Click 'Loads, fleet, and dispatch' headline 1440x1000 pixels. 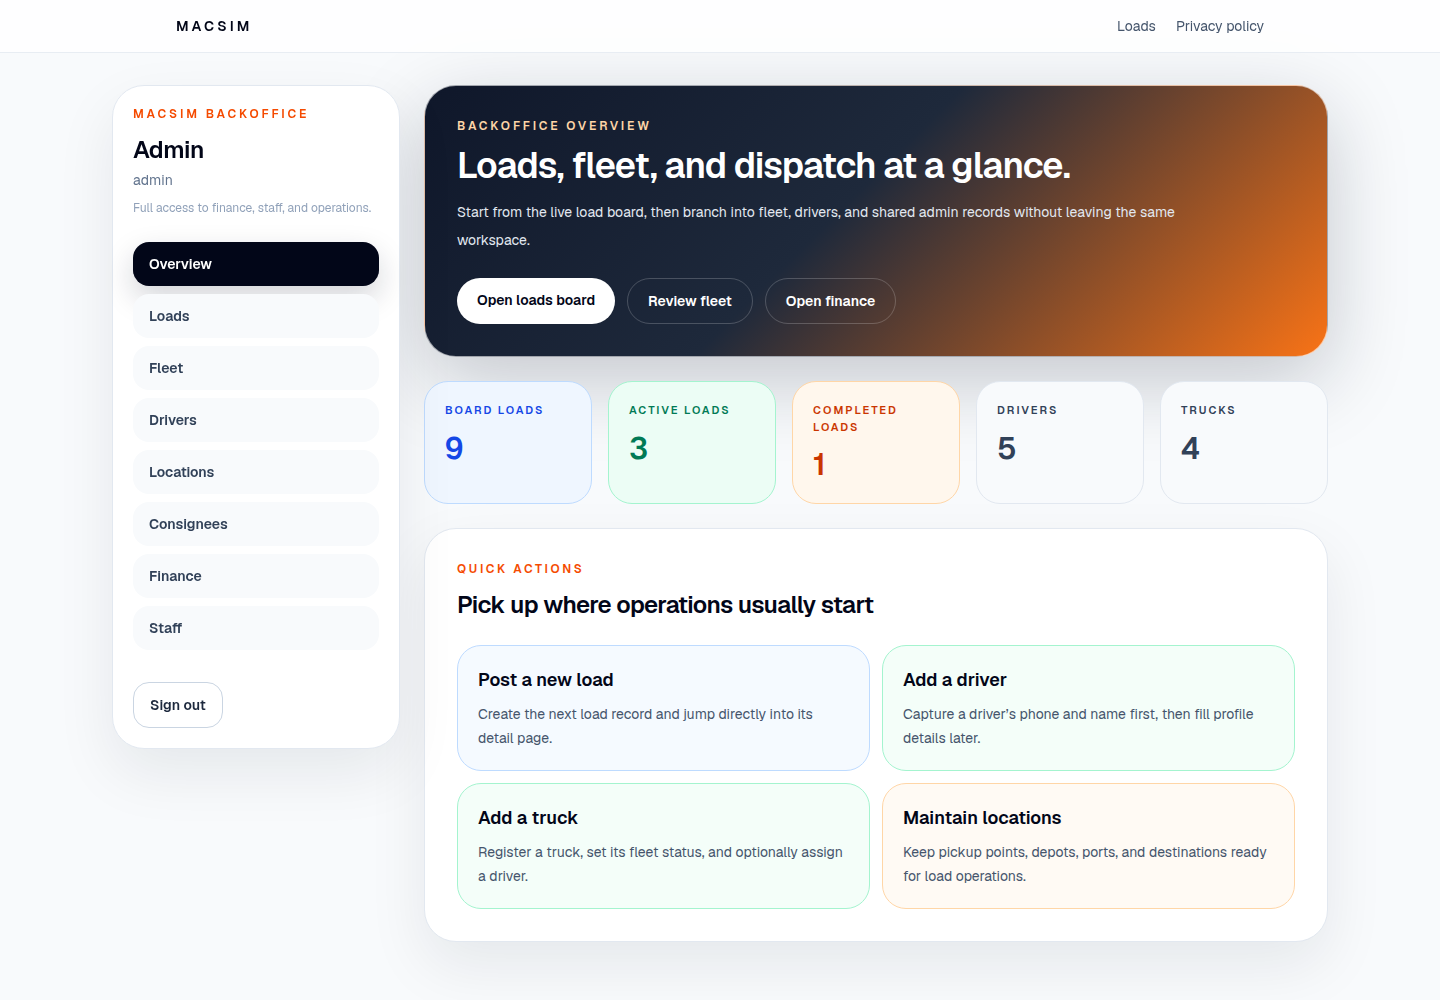click(x=764, y=166)
